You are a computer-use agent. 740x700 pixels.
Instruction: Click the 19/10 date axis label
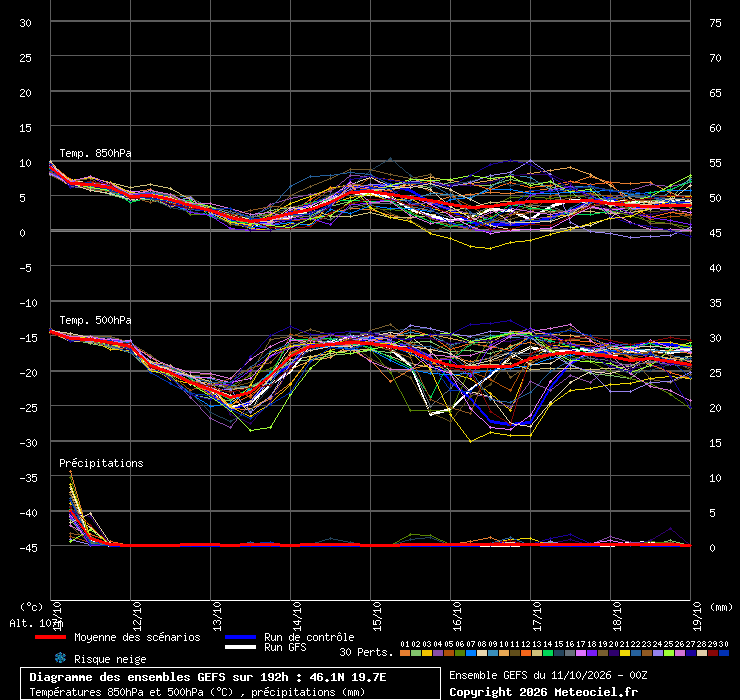point(697,616)
